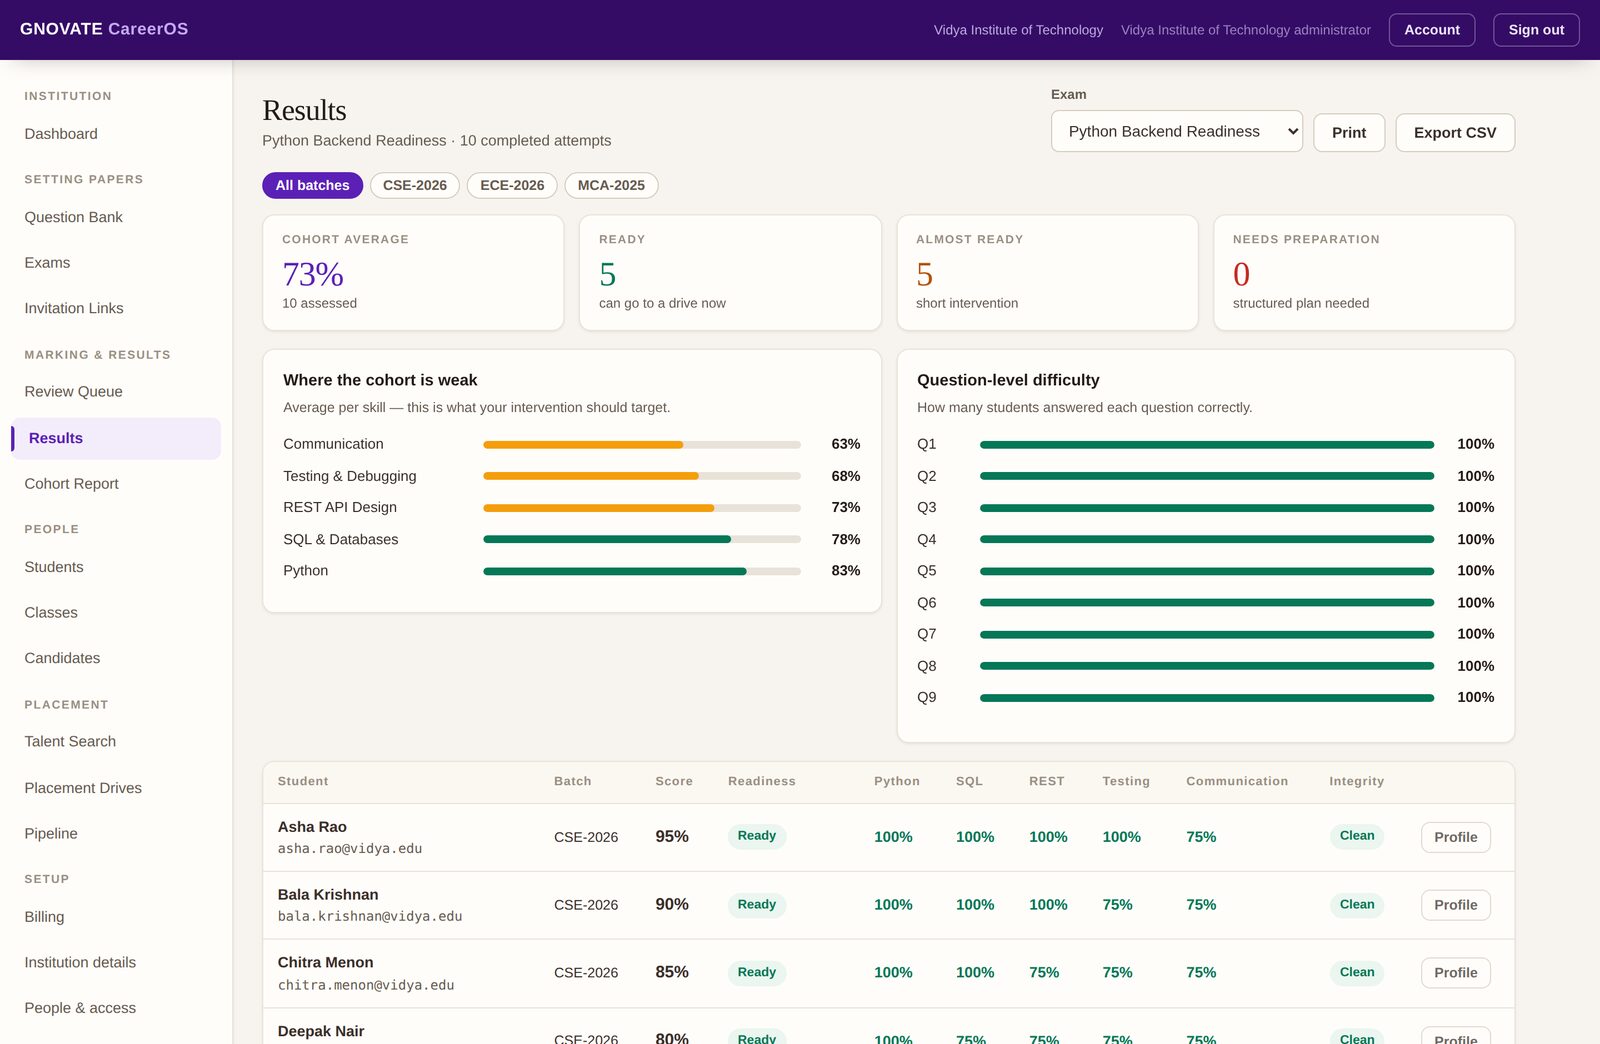
Task: Select the All batches filter
Action: [312, 185]
